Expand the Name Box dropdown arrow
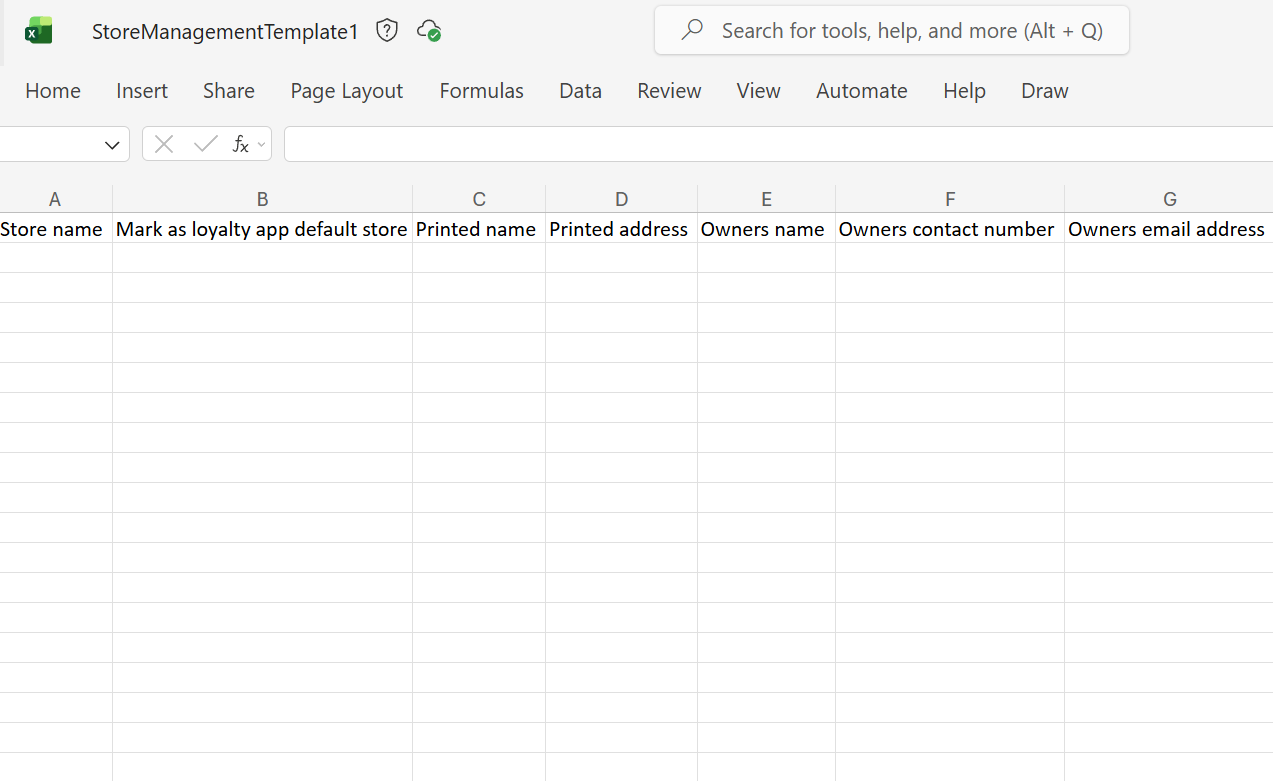The height and width of the screenshot is (781, 1273). [112, 145]
